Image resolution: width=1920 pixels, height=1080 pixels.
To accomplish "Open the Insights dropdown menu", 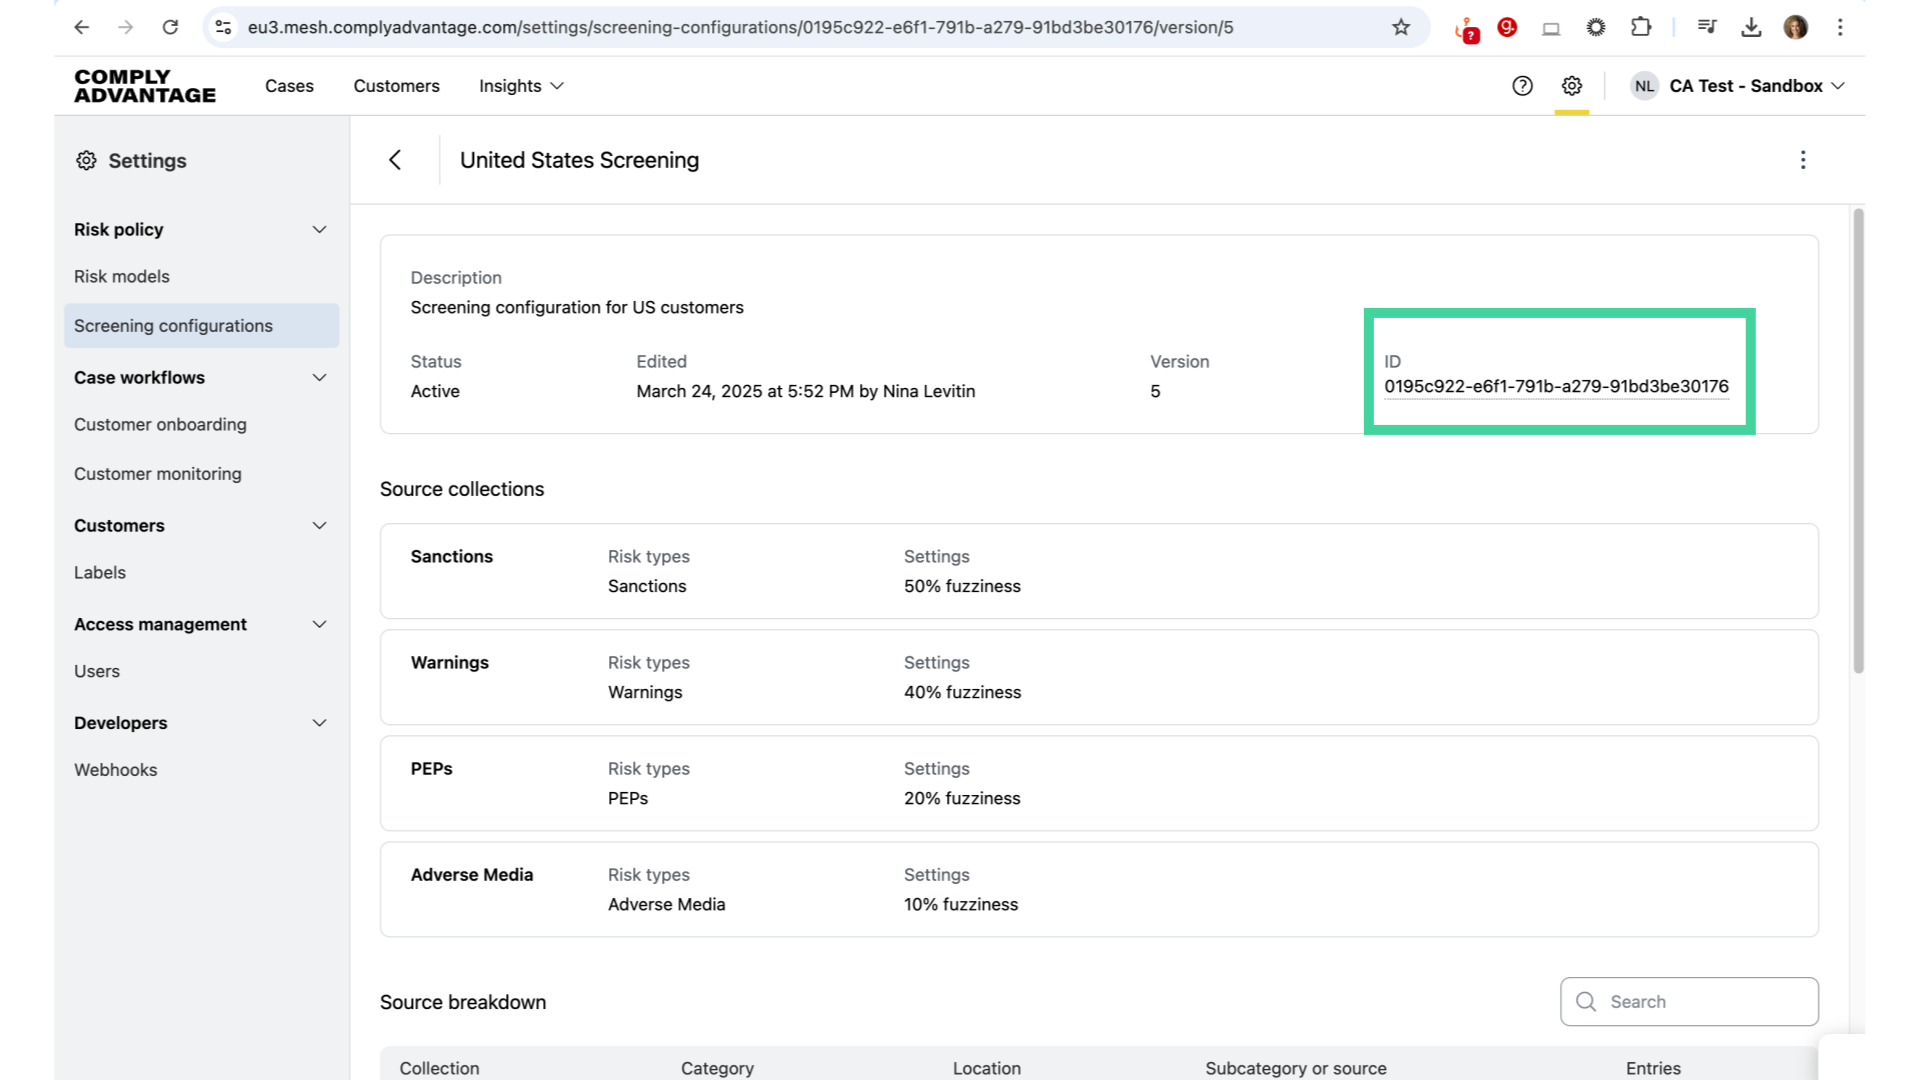I will pos(520,86).
